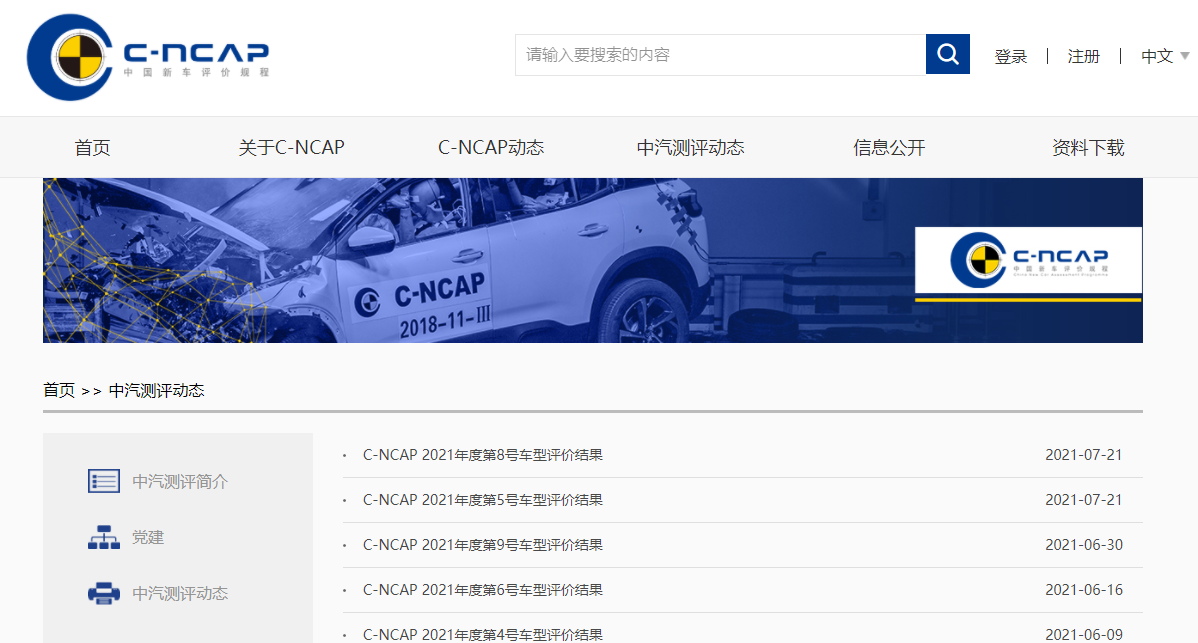This screenshot has width=1198, height=643.
Task: Open the C-NCAP动态 navigation tab
Action: coord(491,147)
